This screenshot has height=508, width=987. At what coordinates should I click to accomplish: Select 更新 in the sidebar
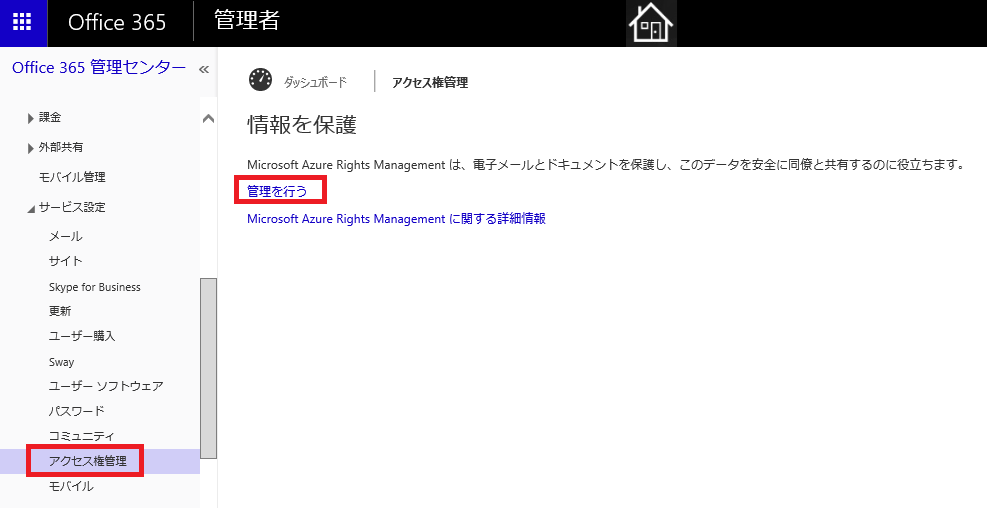pos(60,311)
